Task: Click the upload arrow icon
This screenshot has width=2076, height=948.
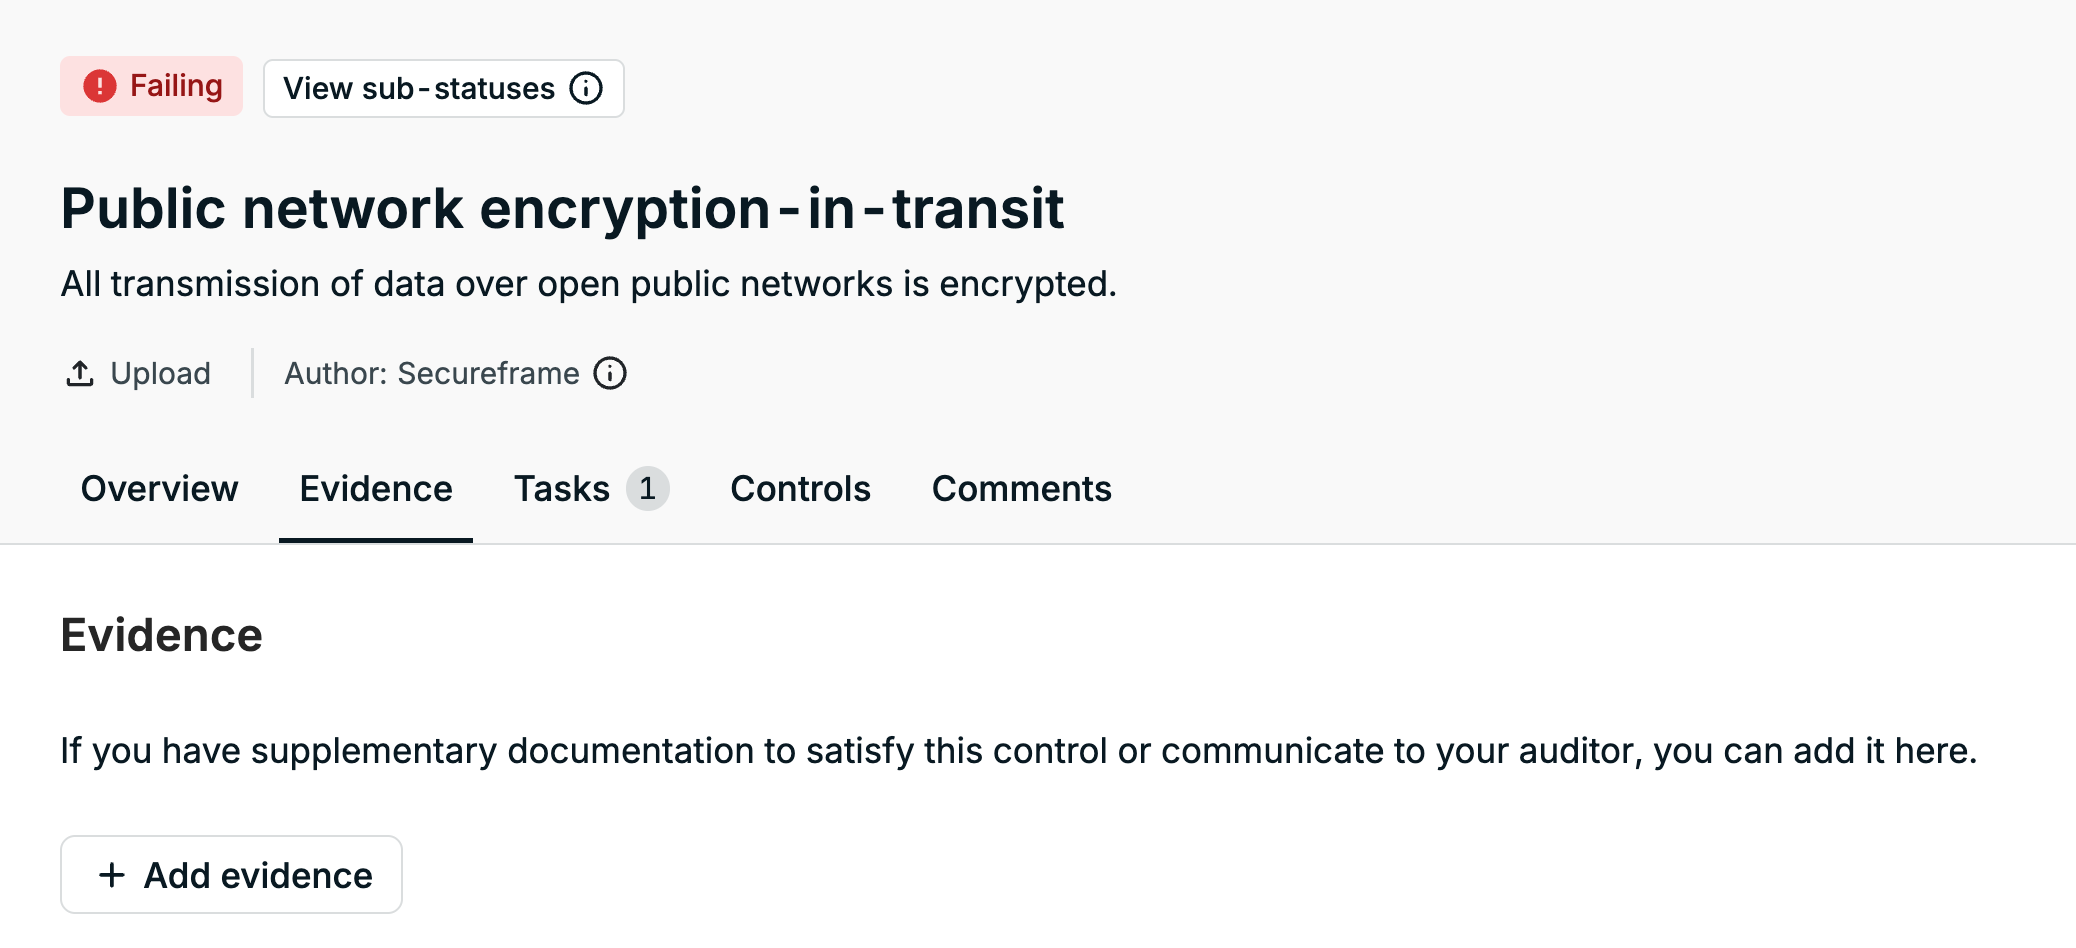Action: (x=80, y=373)
